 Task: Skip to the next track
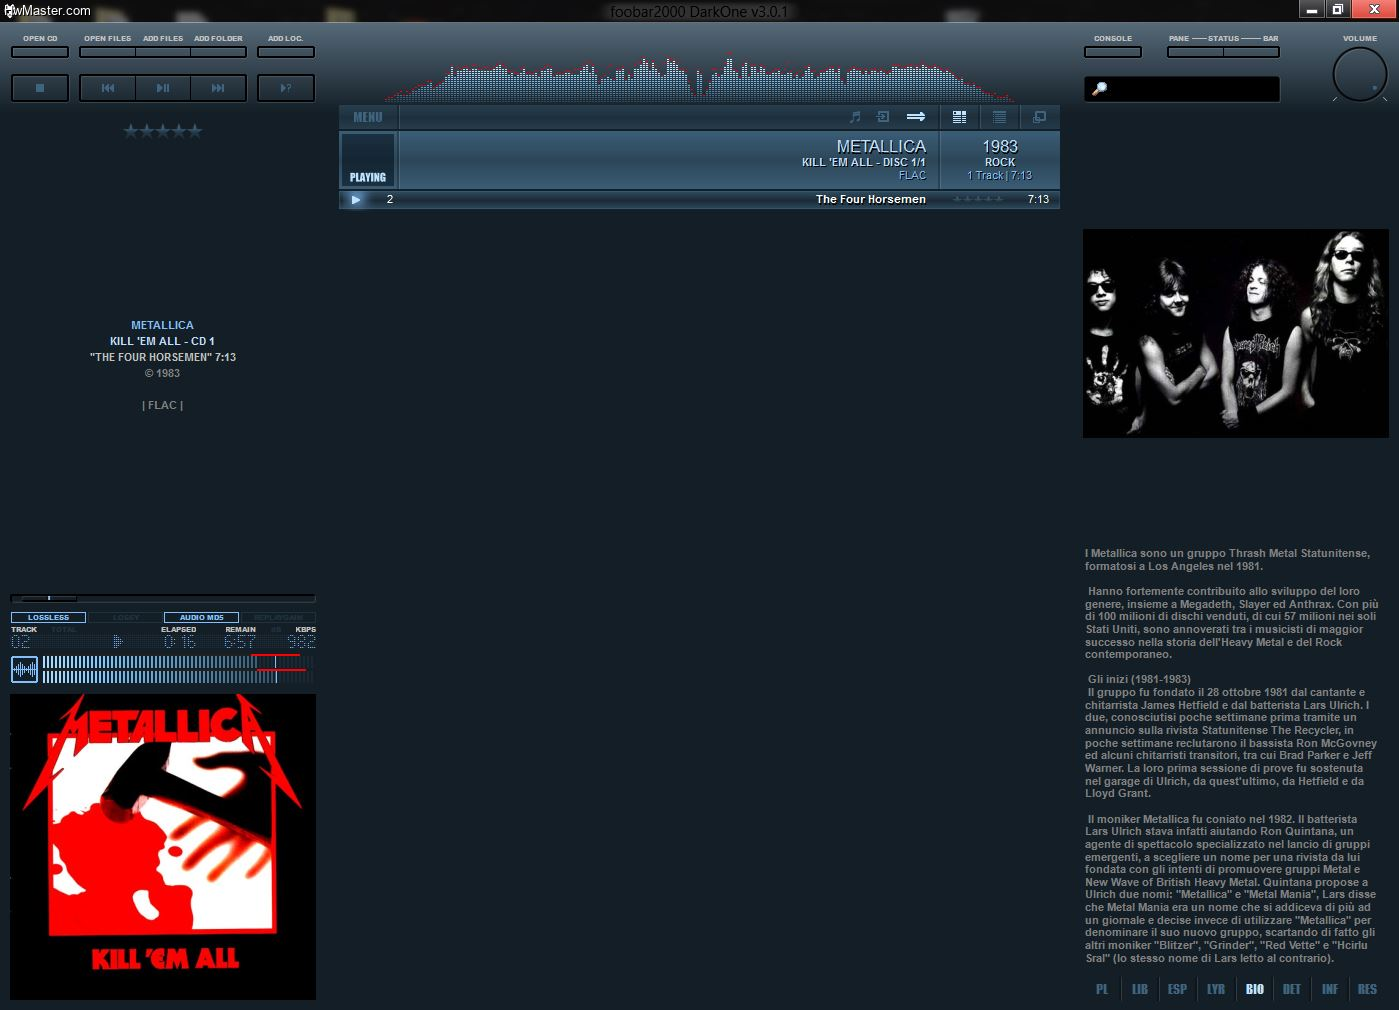tap(218, 88)
